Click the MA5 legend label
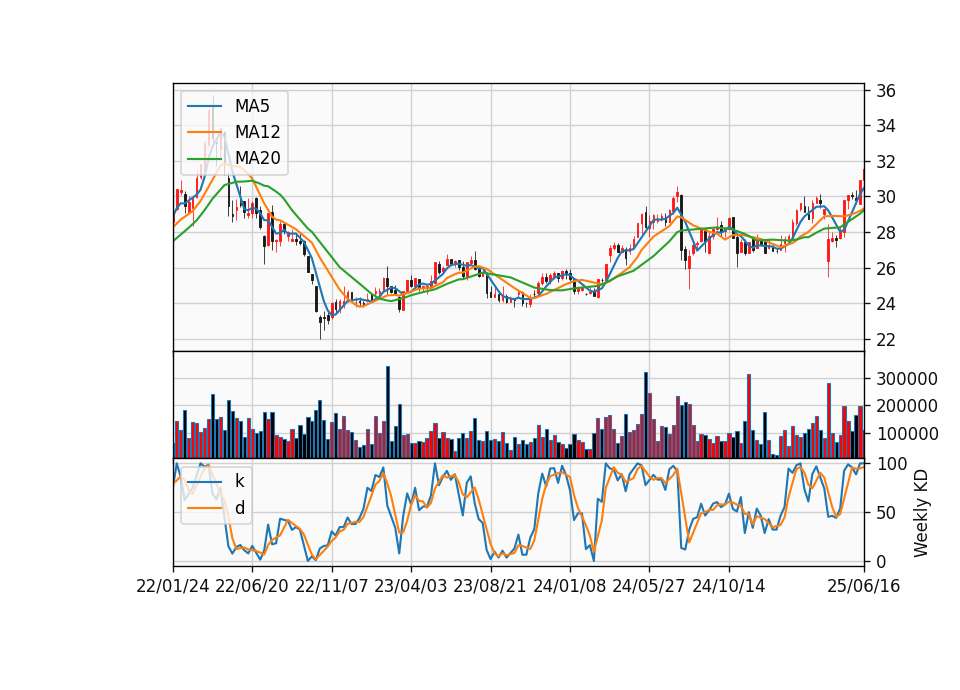Viewport: 960px width, 690px height. (x=252, y=106)
